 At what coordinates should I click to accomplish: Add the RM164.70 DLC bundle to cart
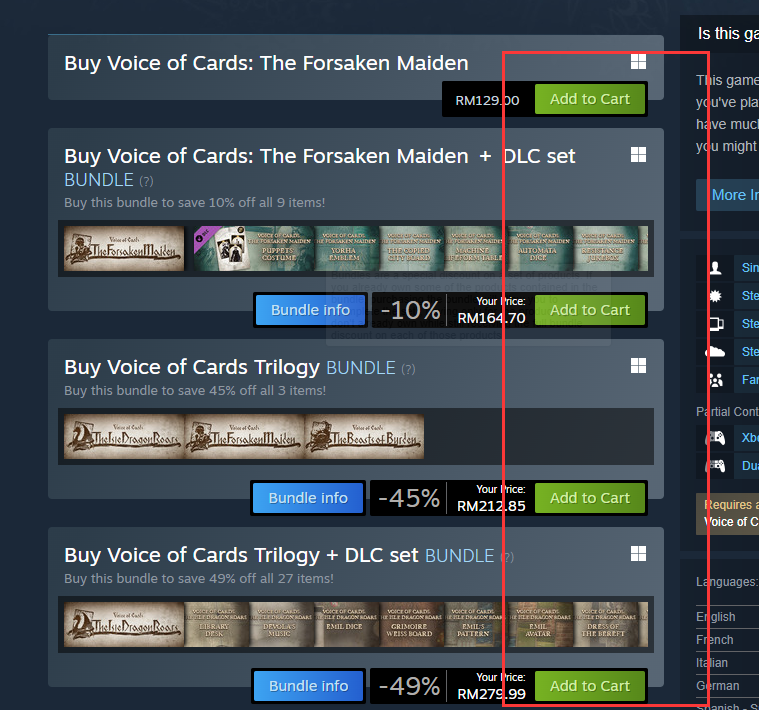(590, 310)
